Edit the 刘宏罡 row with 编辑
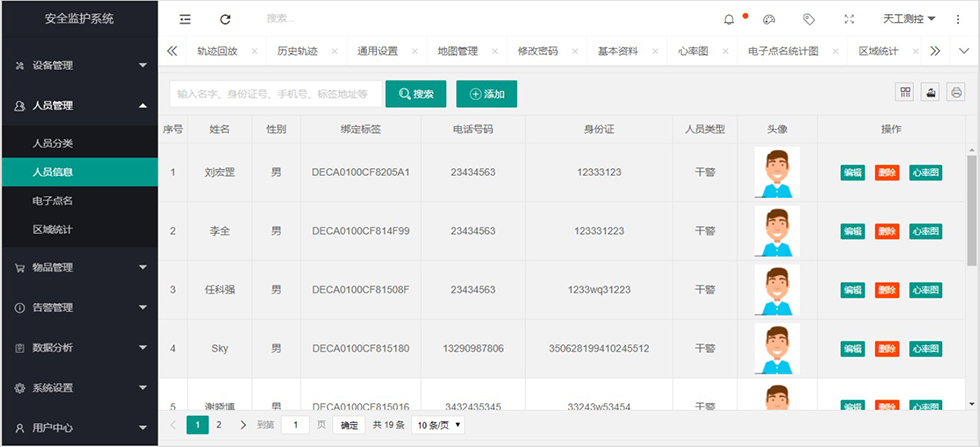Screen dimensions: 980x447 pyautogui.click(x=852, y=173)
